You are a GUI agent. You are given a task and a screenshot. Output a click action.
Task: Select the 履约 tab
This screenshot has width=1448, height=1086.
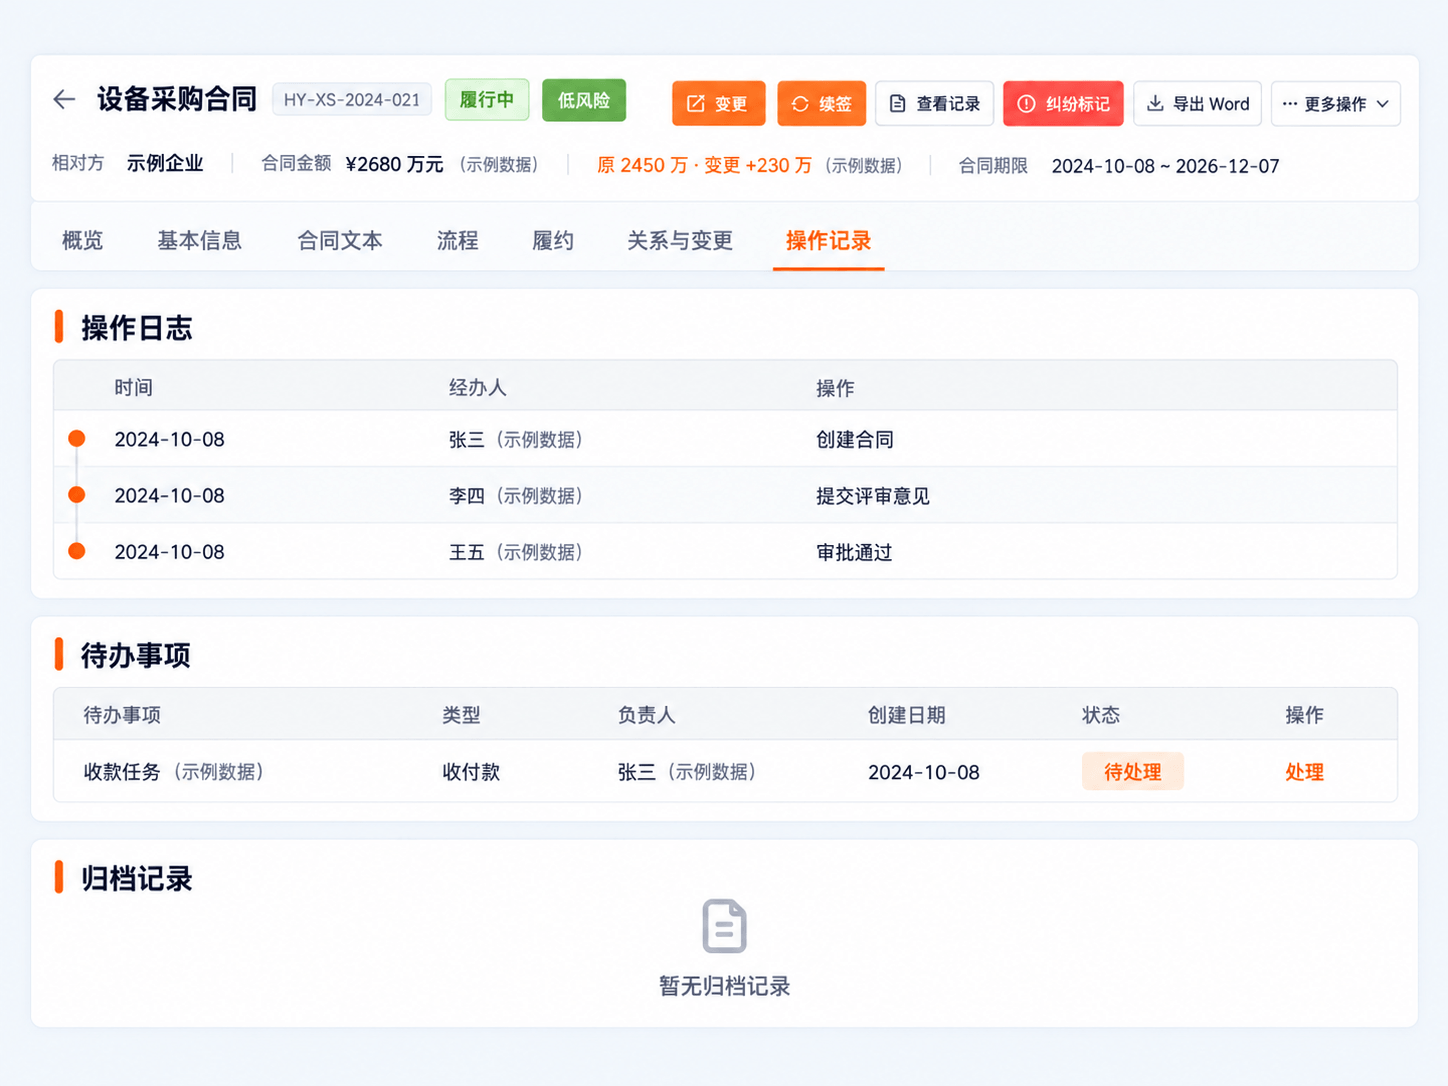(x=553, y=240)
